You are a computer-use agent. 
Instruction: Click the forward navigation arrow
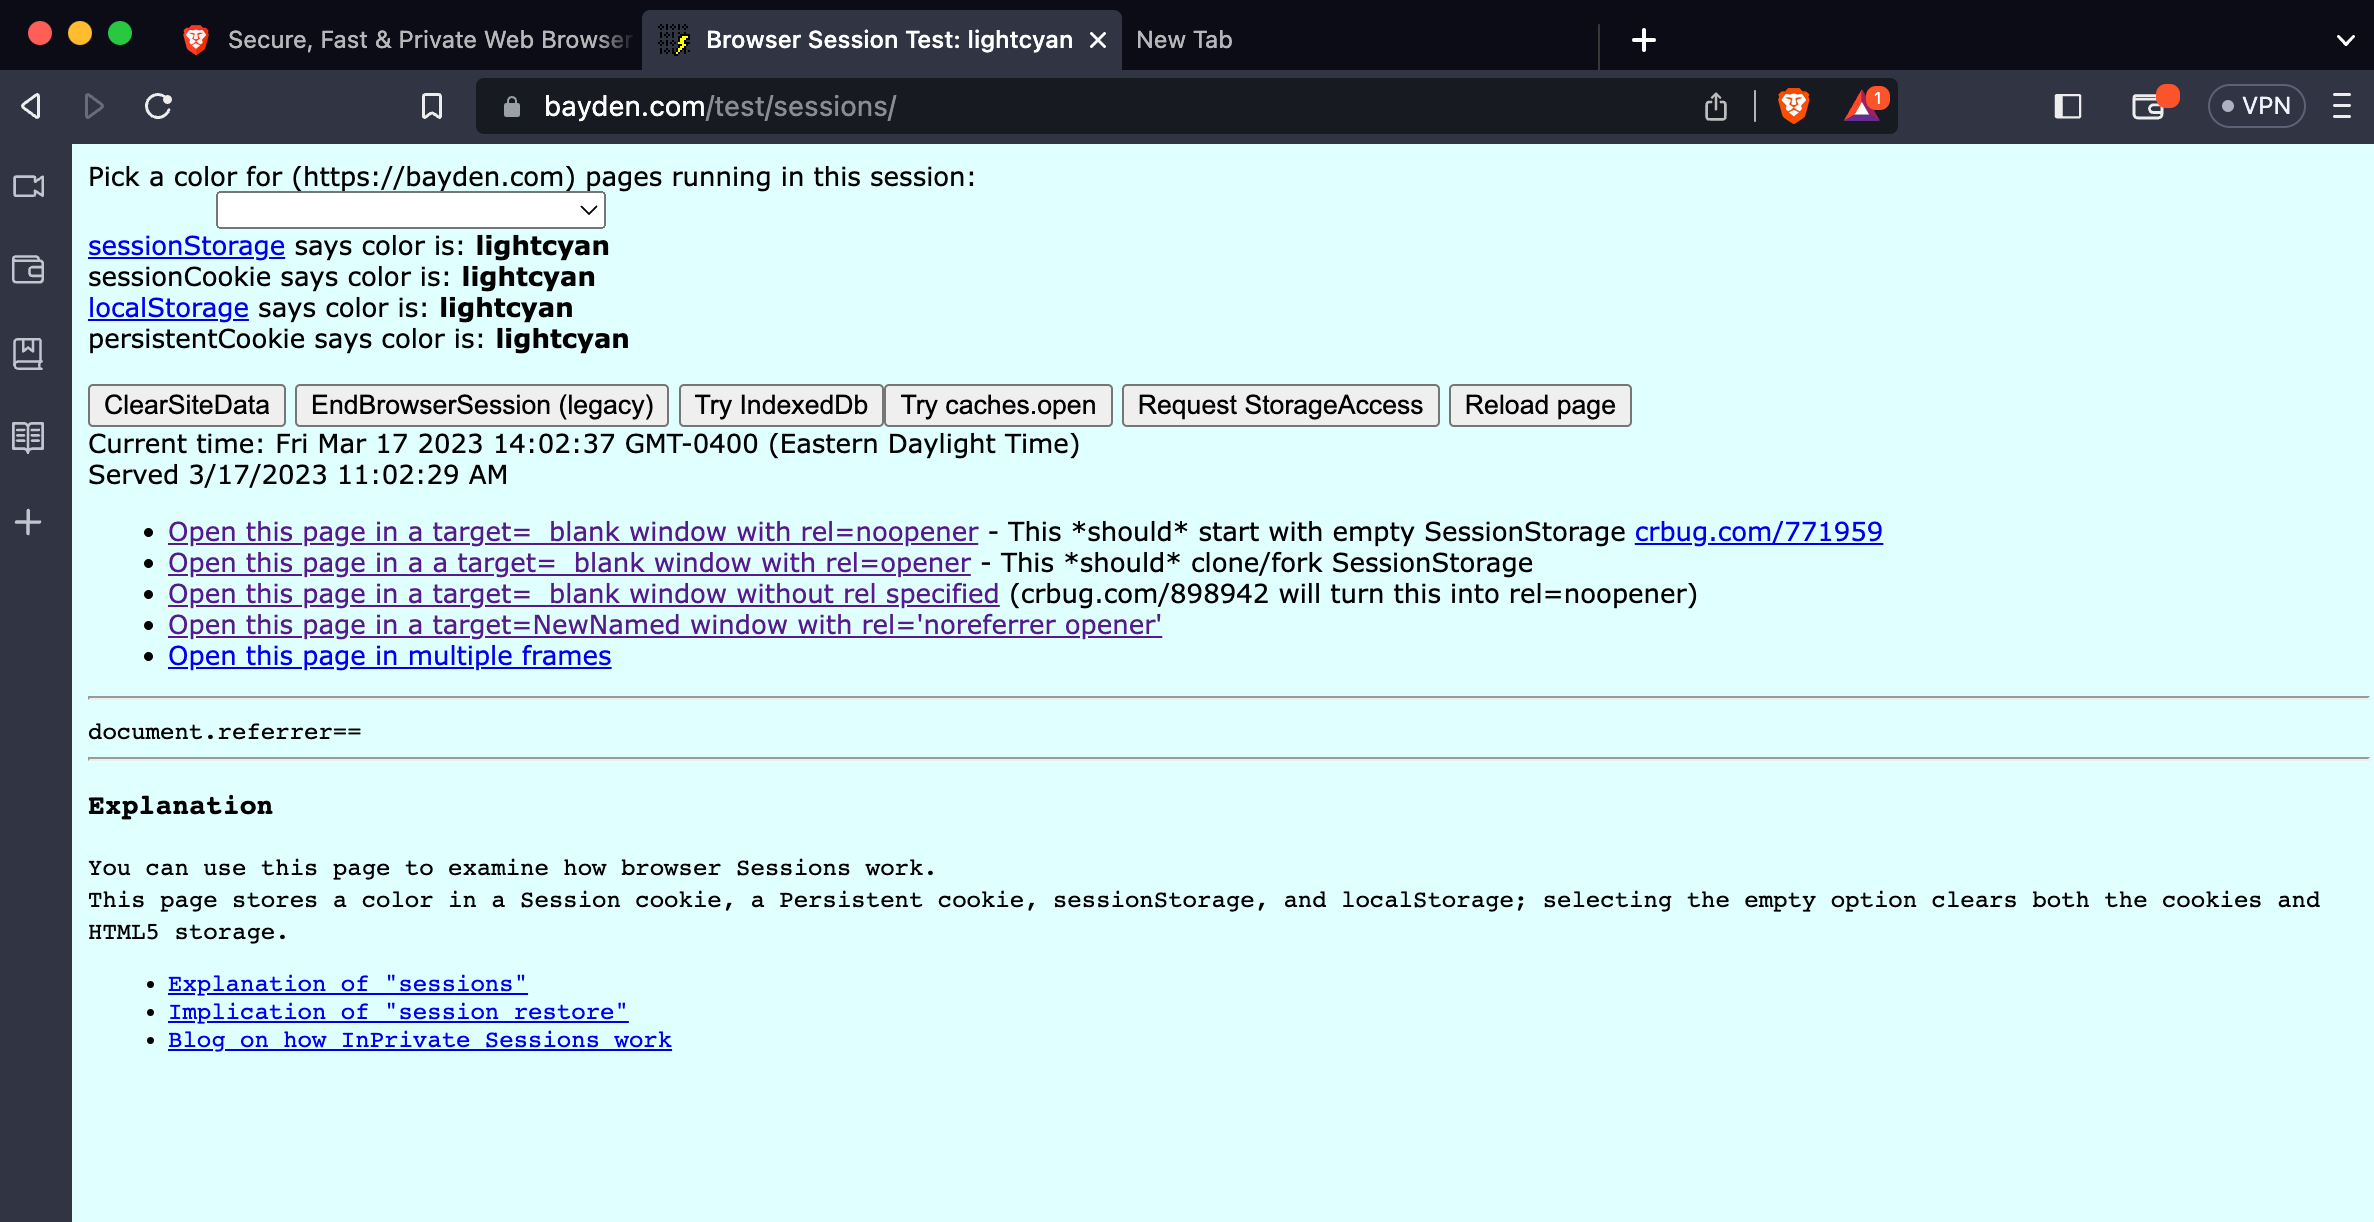94,106
